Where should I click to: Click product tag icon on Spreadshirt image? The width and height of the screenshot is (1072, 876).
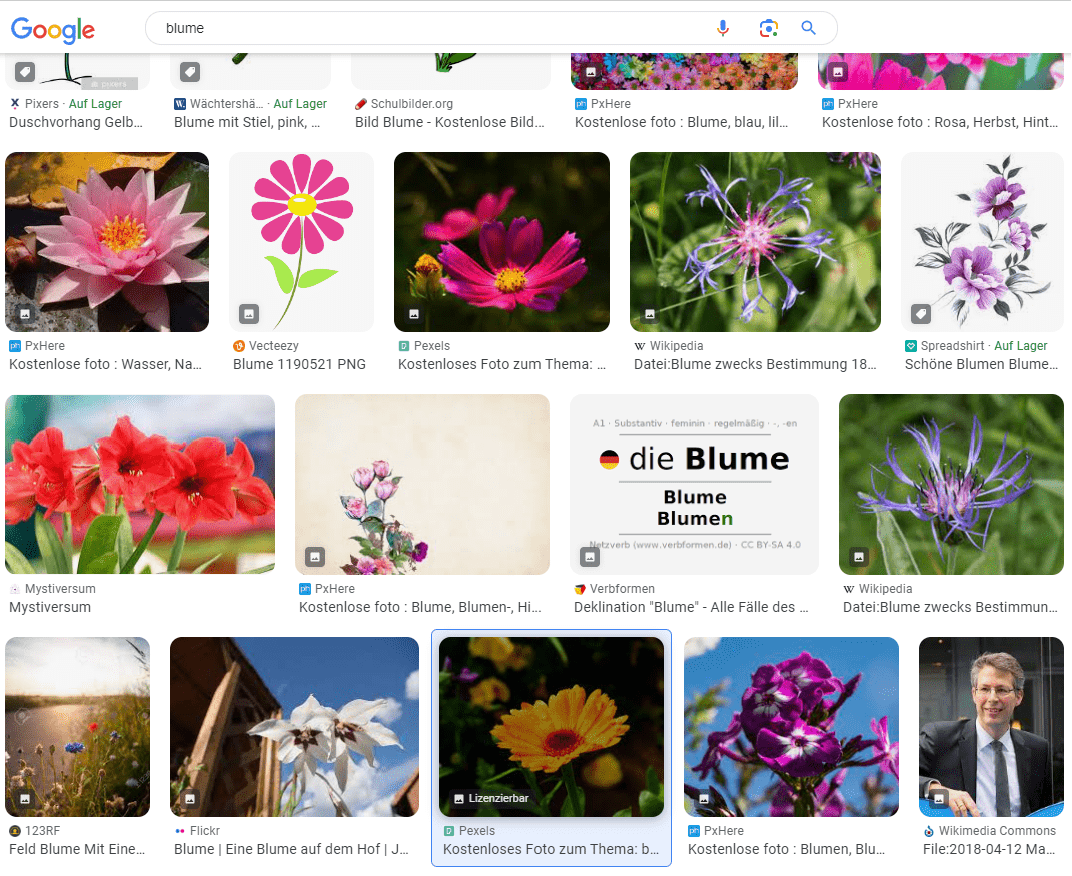(921, 314)
